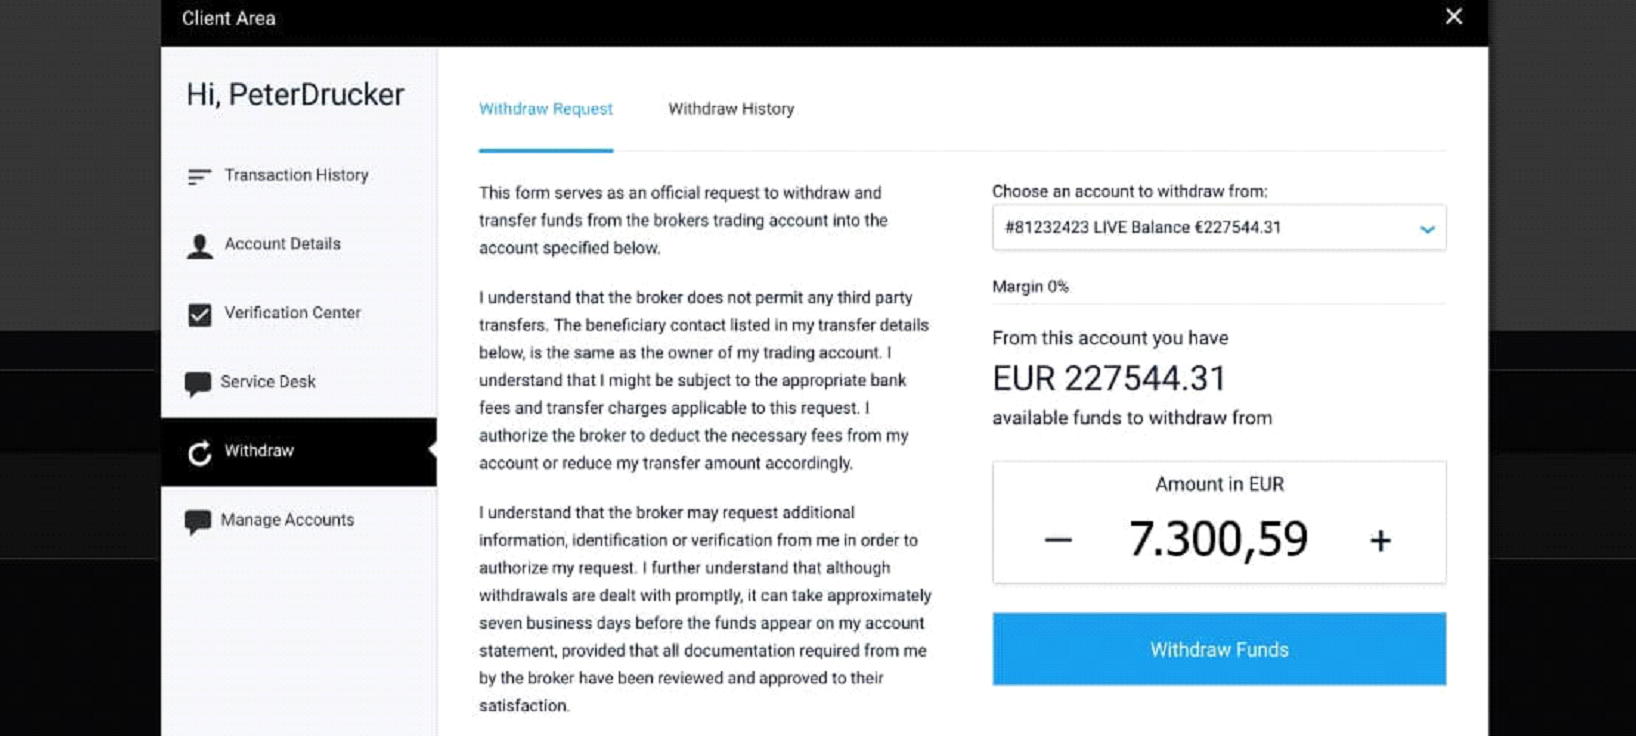
Task: Open Transaction History from the sidebar
Action: click(x=296, y=175)
